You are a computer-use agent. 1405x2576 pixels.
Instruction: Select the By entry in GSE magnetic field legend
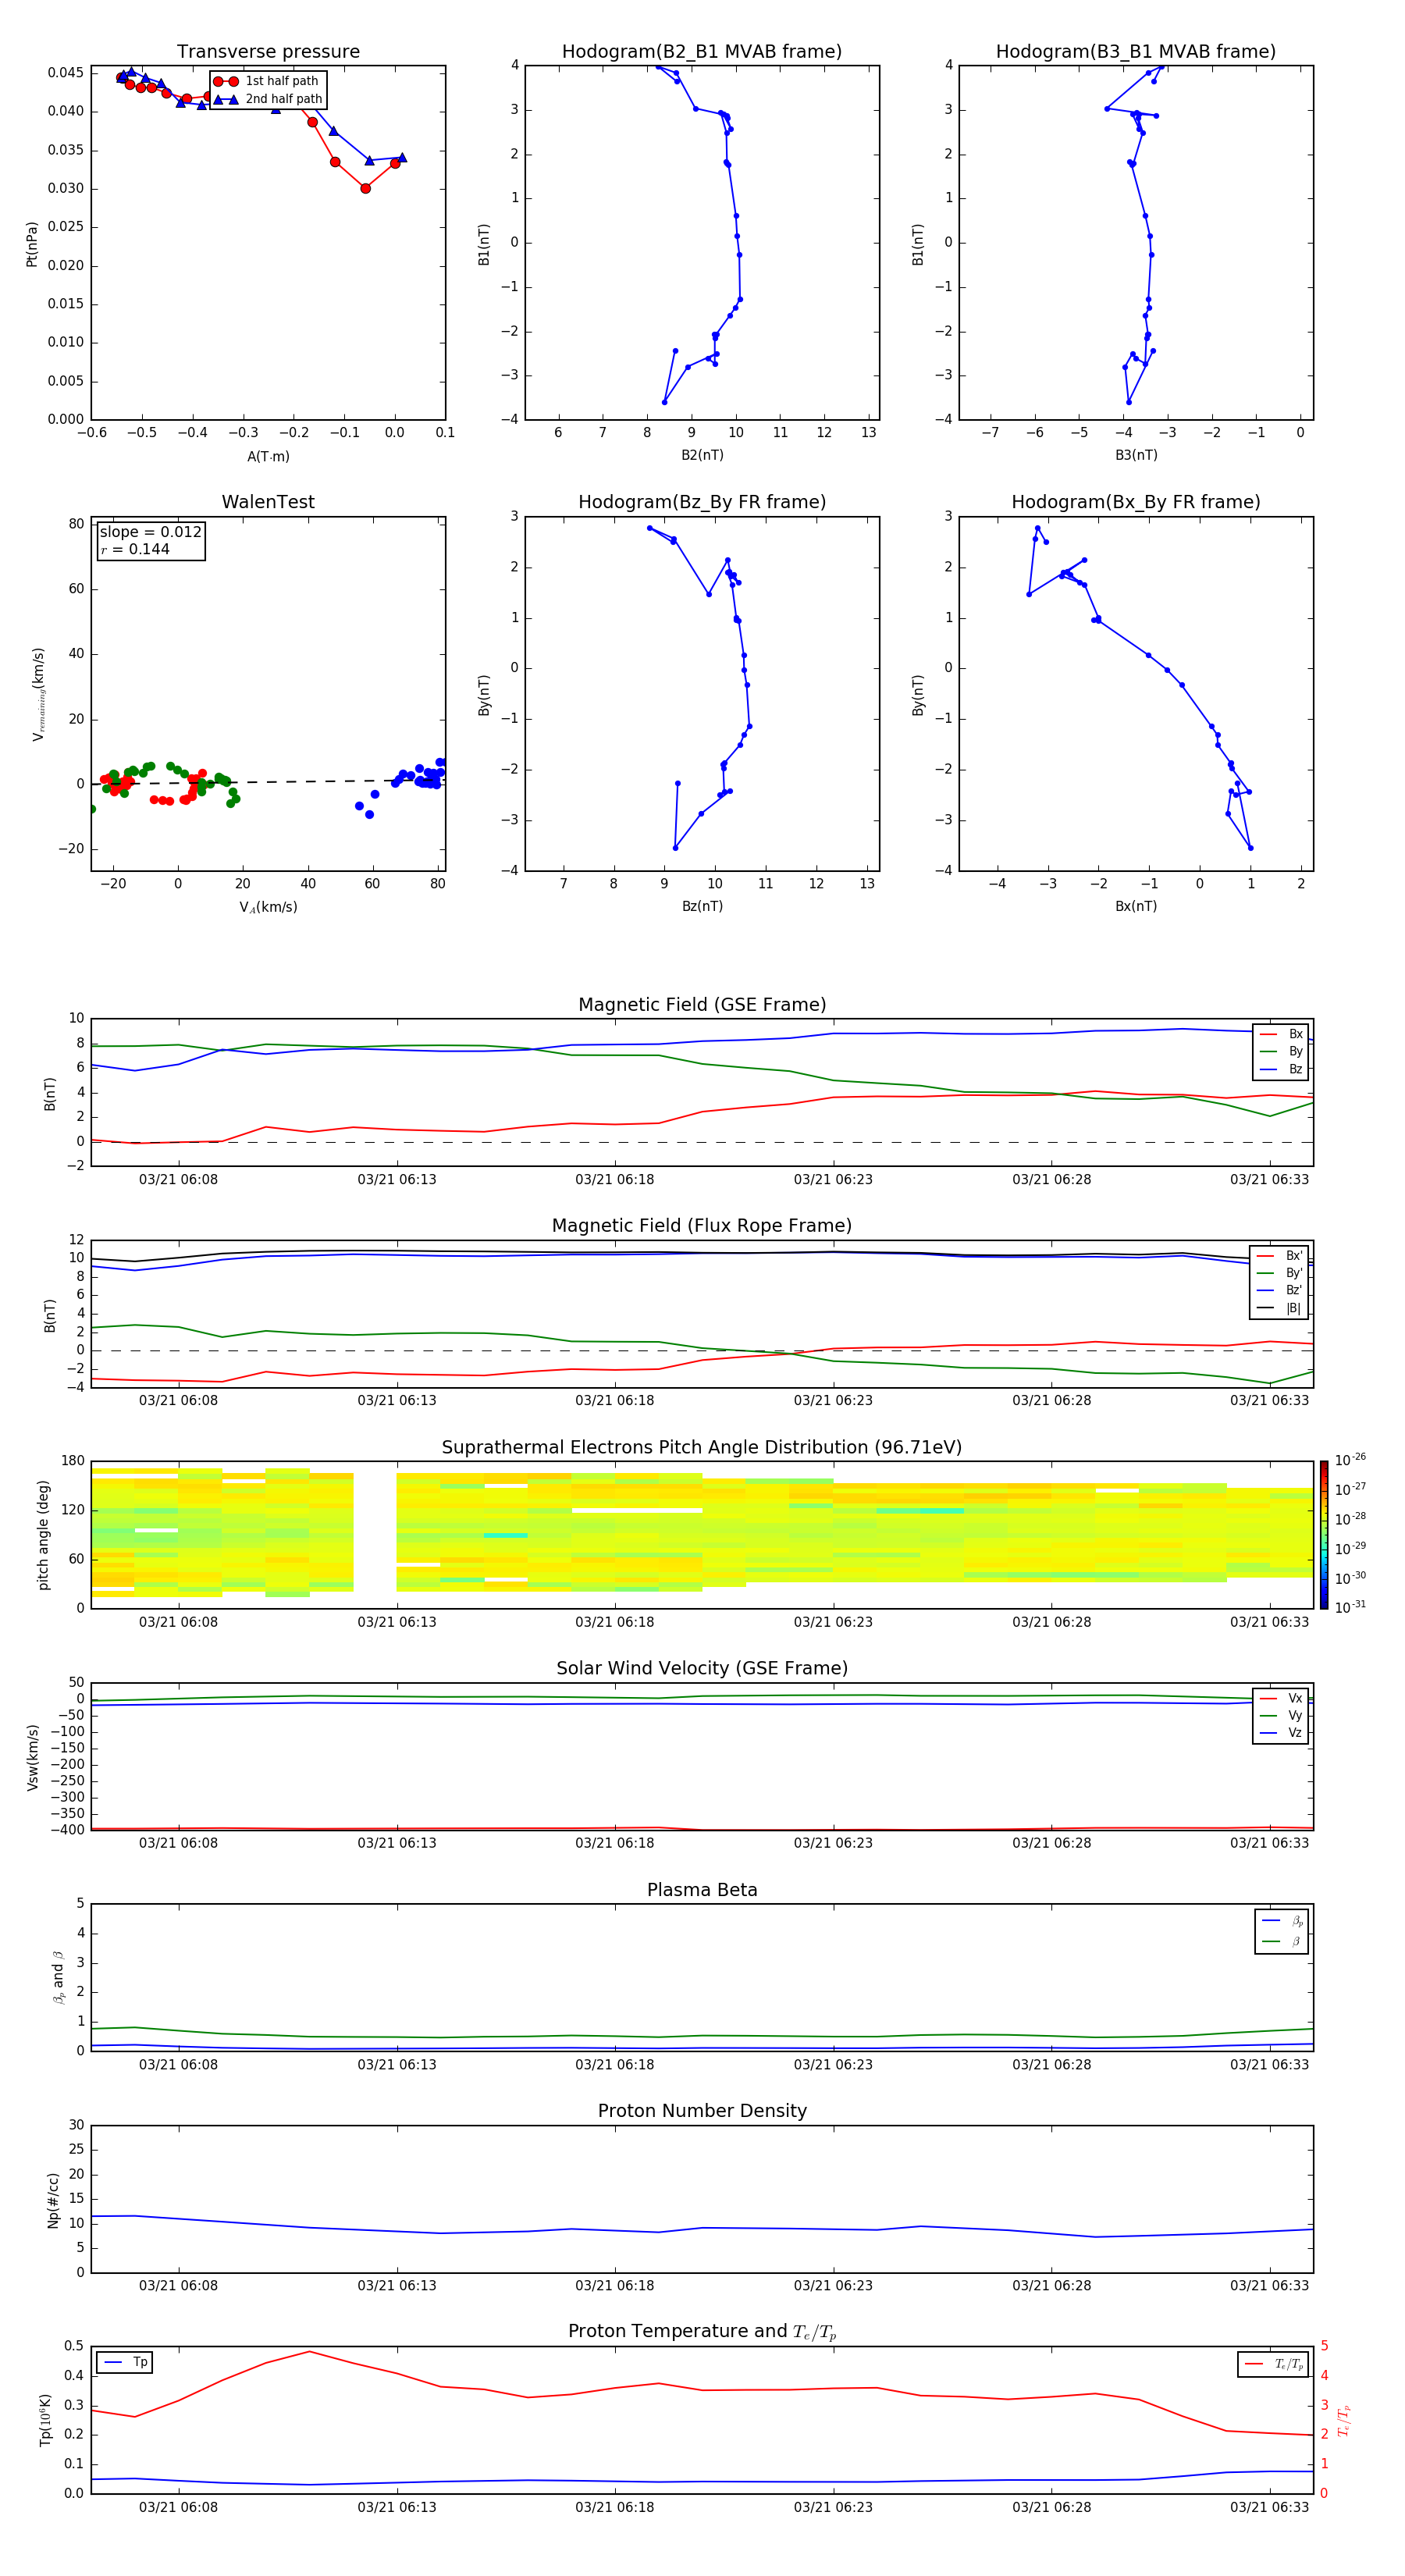pyautogui.click(x=1281, y=1051)
